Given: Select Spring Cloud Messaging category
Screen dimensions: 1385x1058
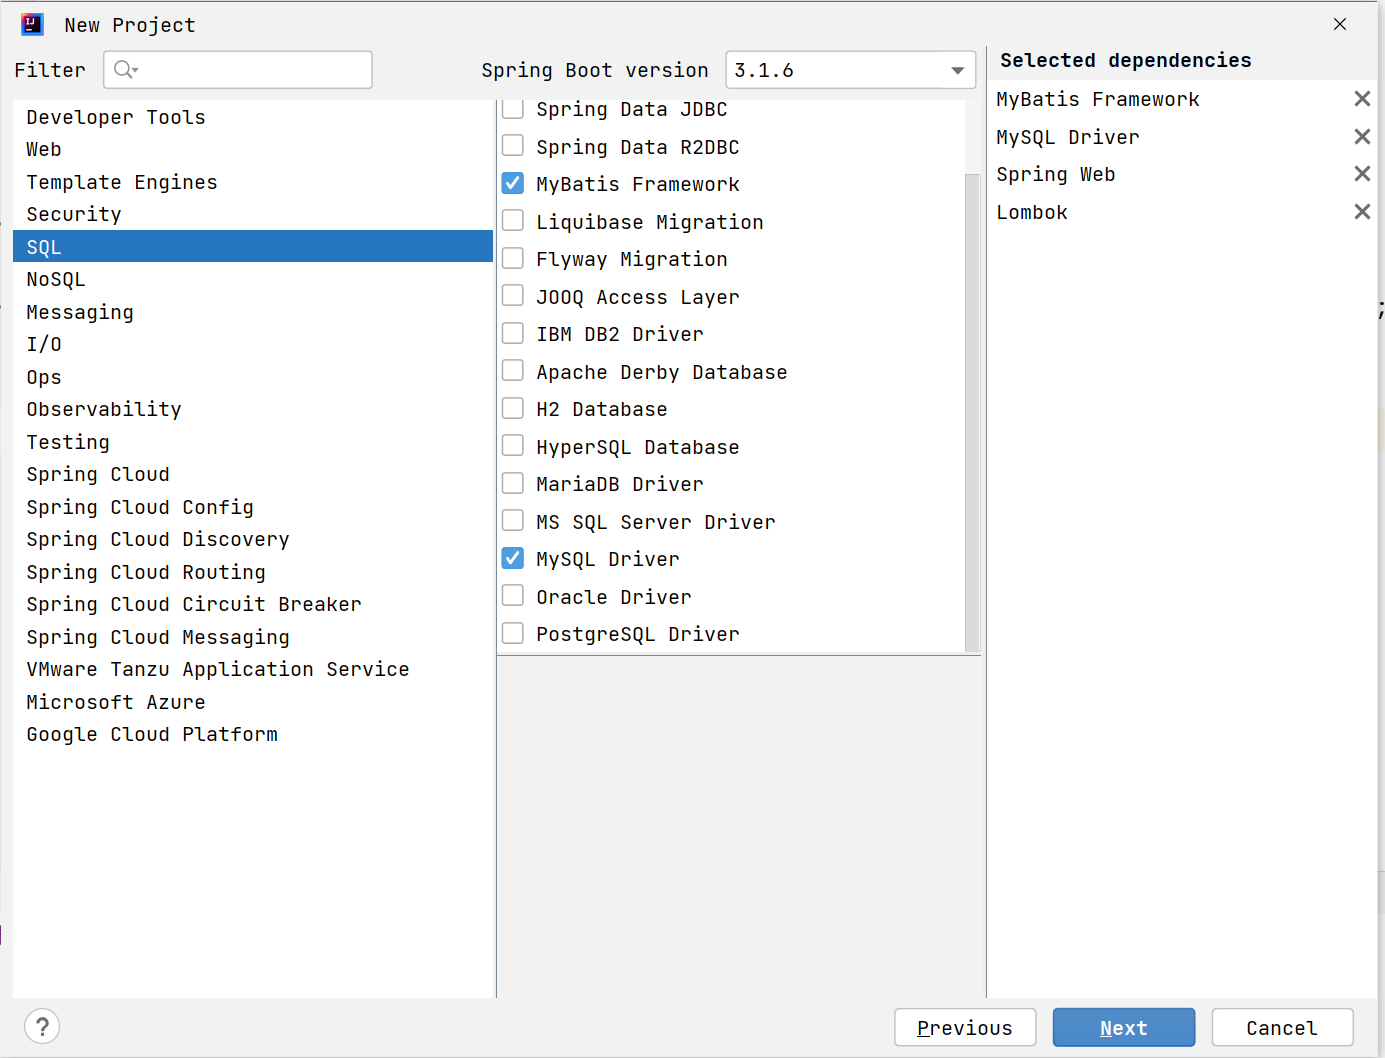Looking at the screenshot, I should [x=253, y=637].
